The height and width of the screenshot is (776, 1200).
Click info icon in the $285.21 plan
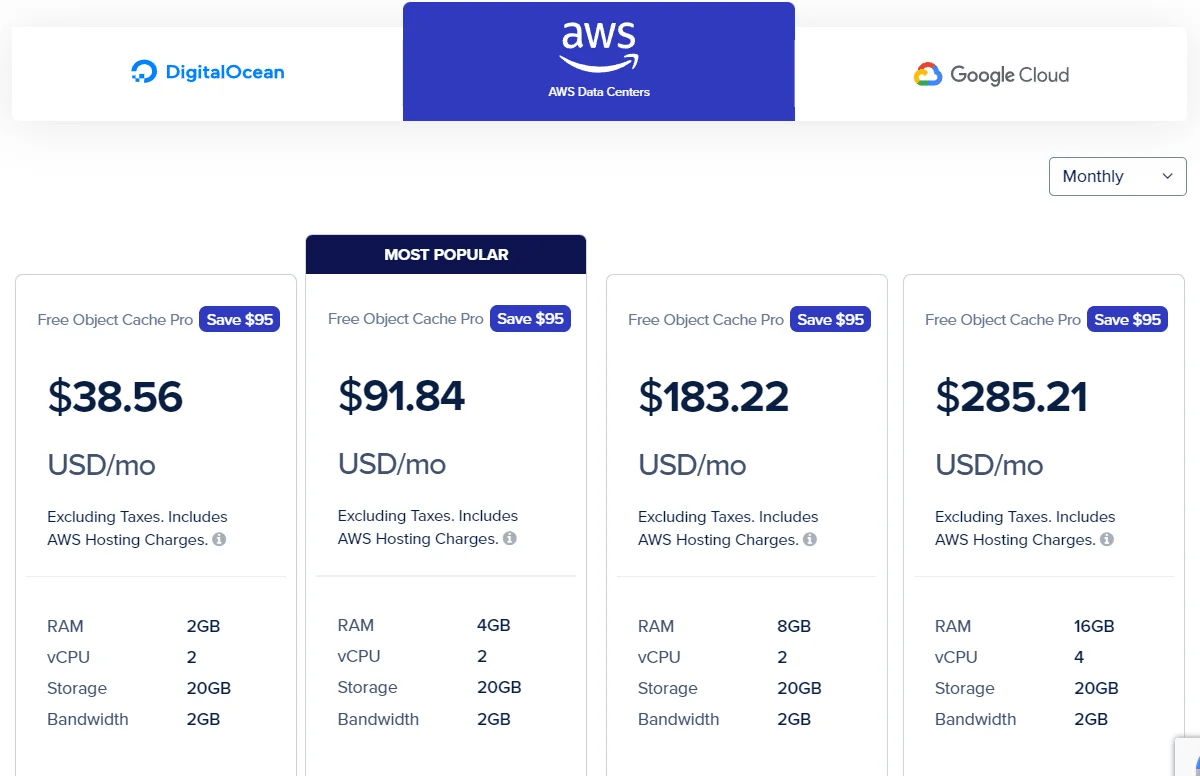[x=1107, y=539]
